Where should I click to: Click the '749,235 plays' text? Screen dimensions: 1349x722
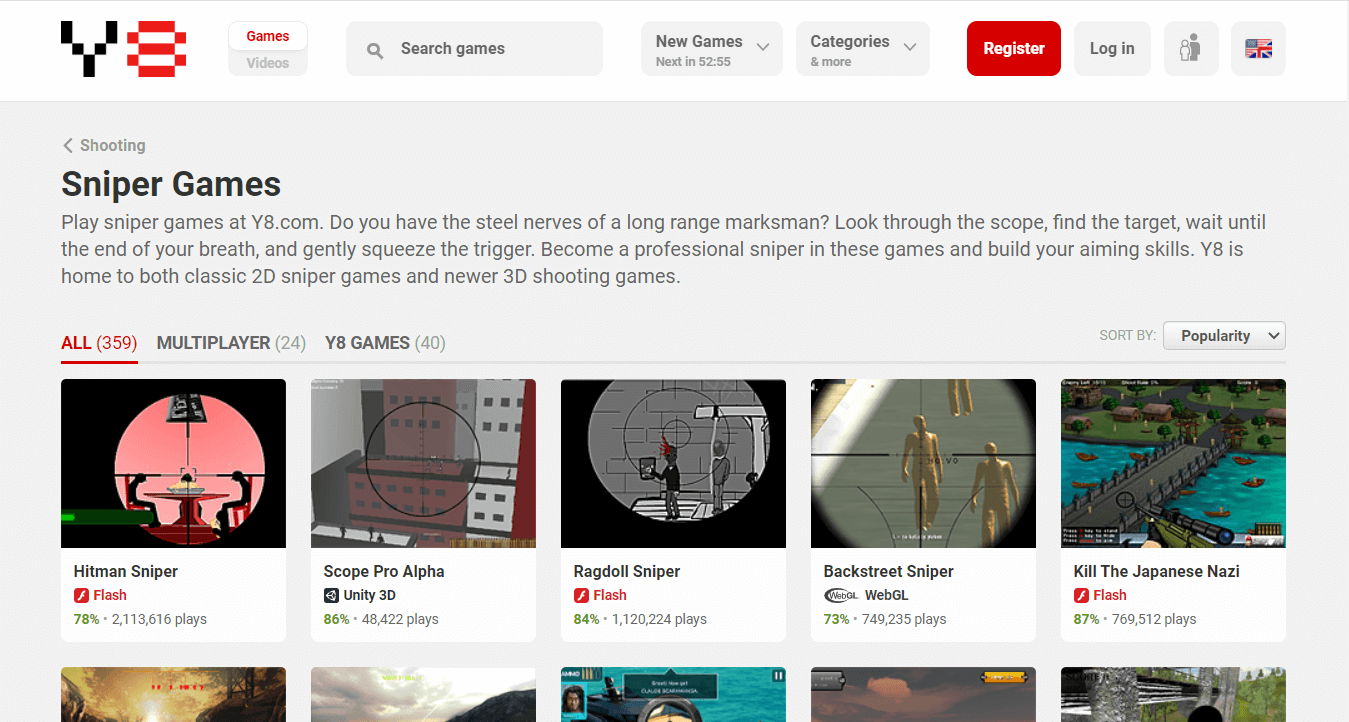pyautogui.click(x=904, y=619)
